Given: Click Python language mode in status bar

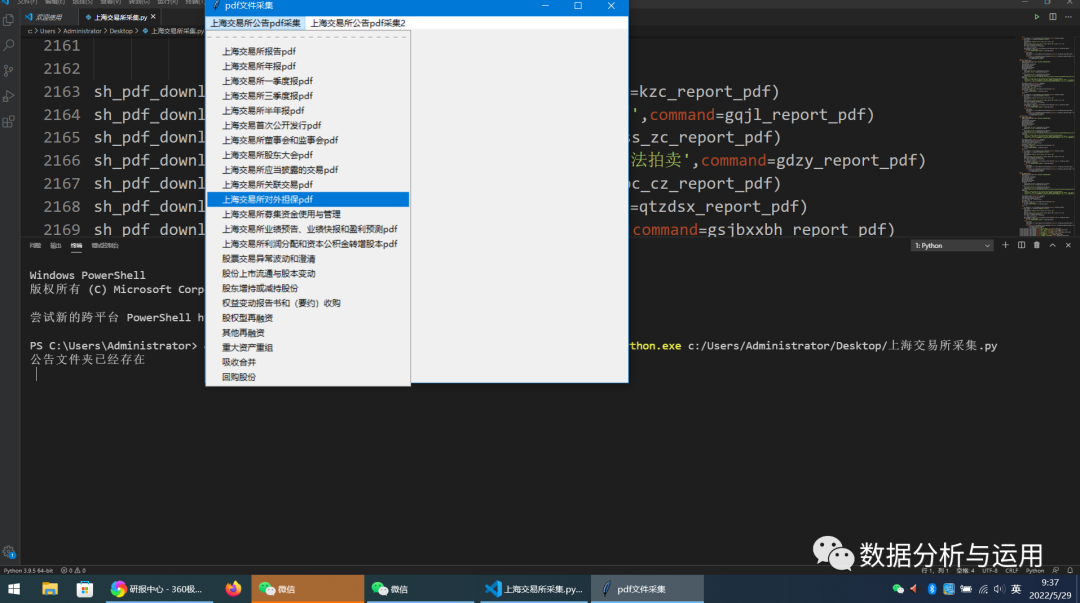Looking at the screenshot, I should (1035, 571).
